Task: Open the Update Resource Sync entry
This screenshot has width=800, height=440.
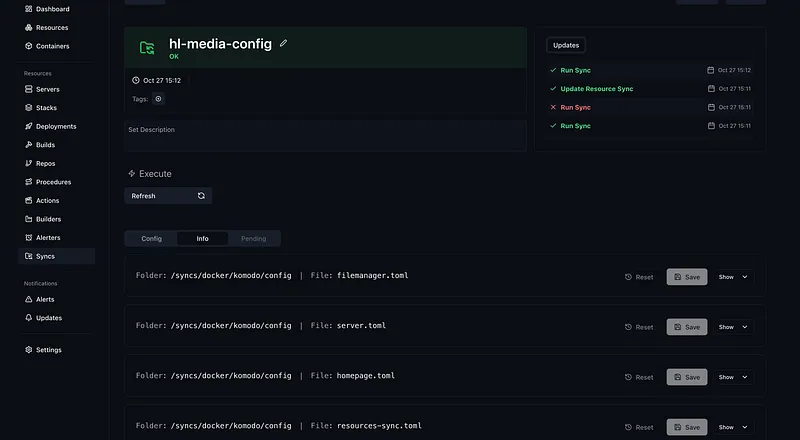Action: [596, 89]
